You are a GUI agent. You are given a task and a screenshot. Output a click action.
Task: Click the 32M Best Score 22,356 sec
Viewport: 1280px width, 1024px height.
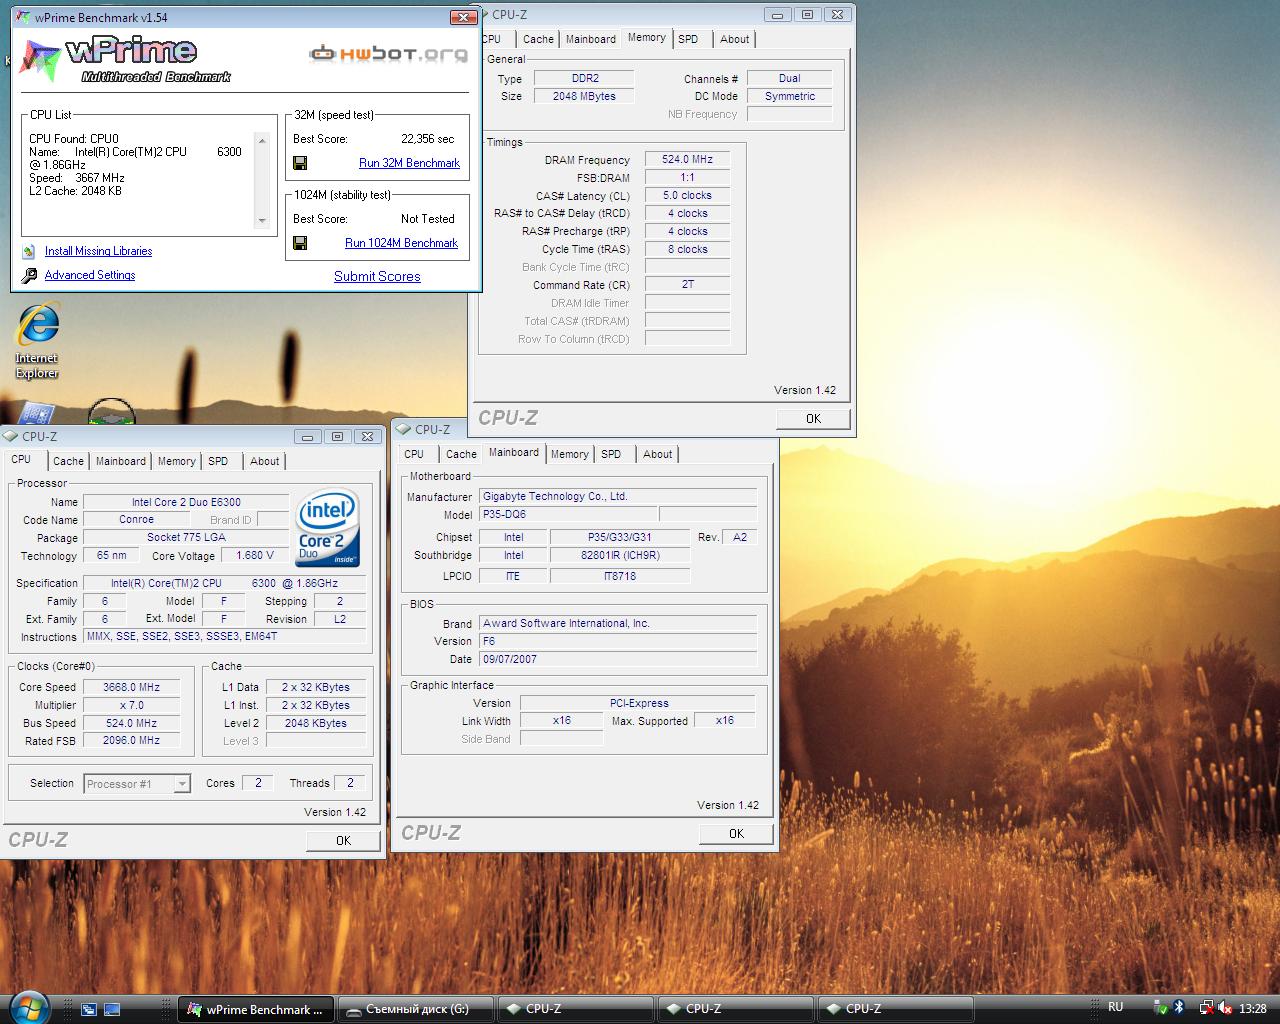[427, 139]
